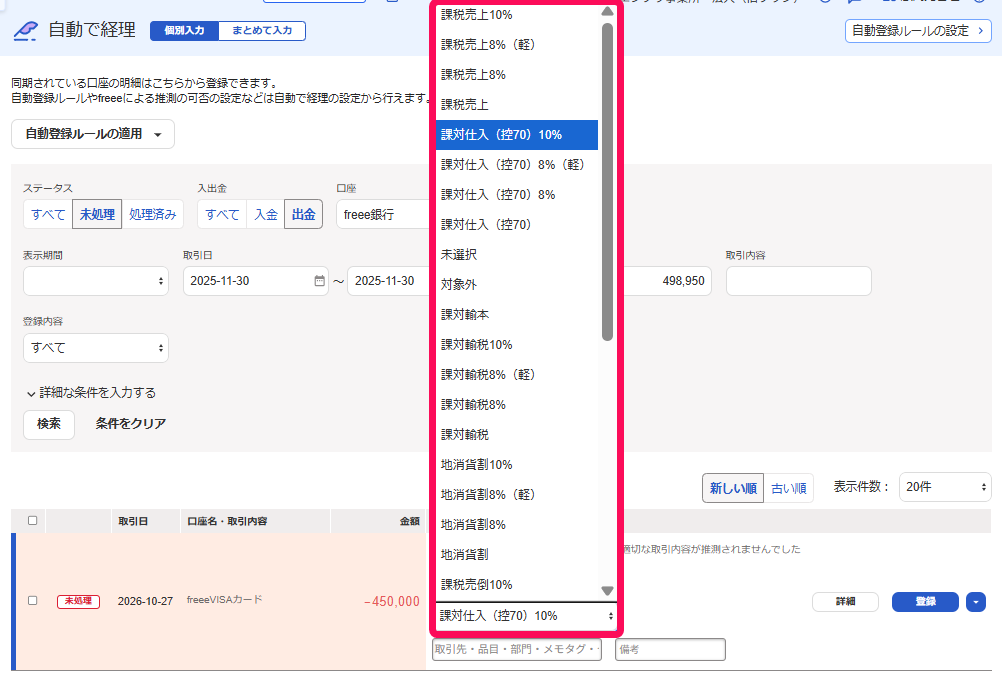Choose 地消貨割8% option
This screenshot has width=1002, height=682.
(516, 525)
